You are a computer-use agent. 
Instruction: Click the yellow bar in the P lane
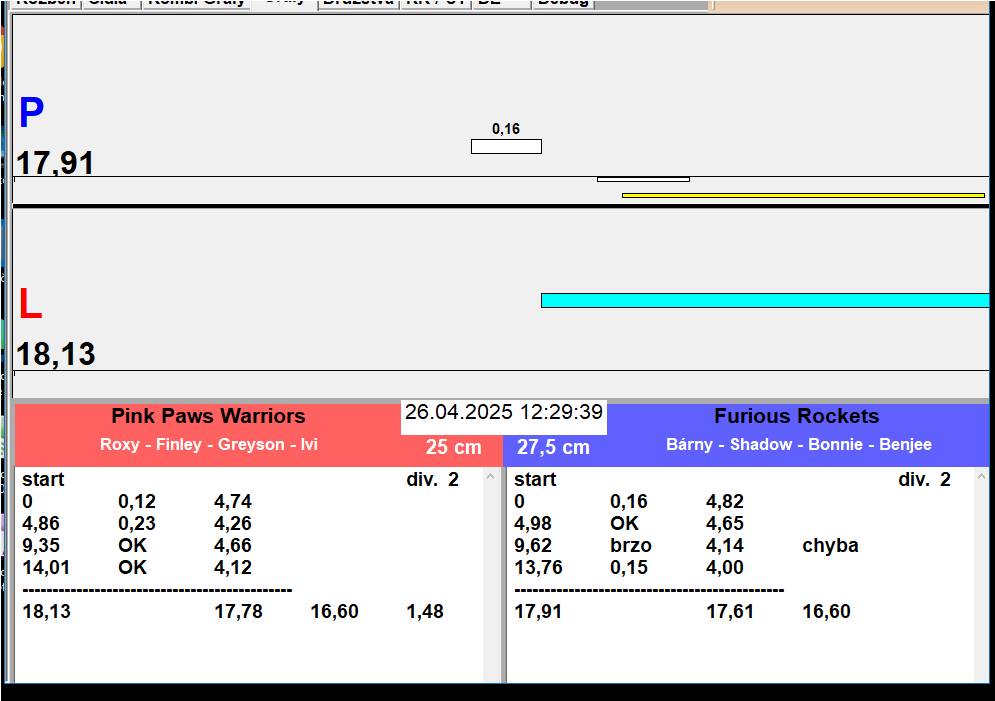point(802,195)
